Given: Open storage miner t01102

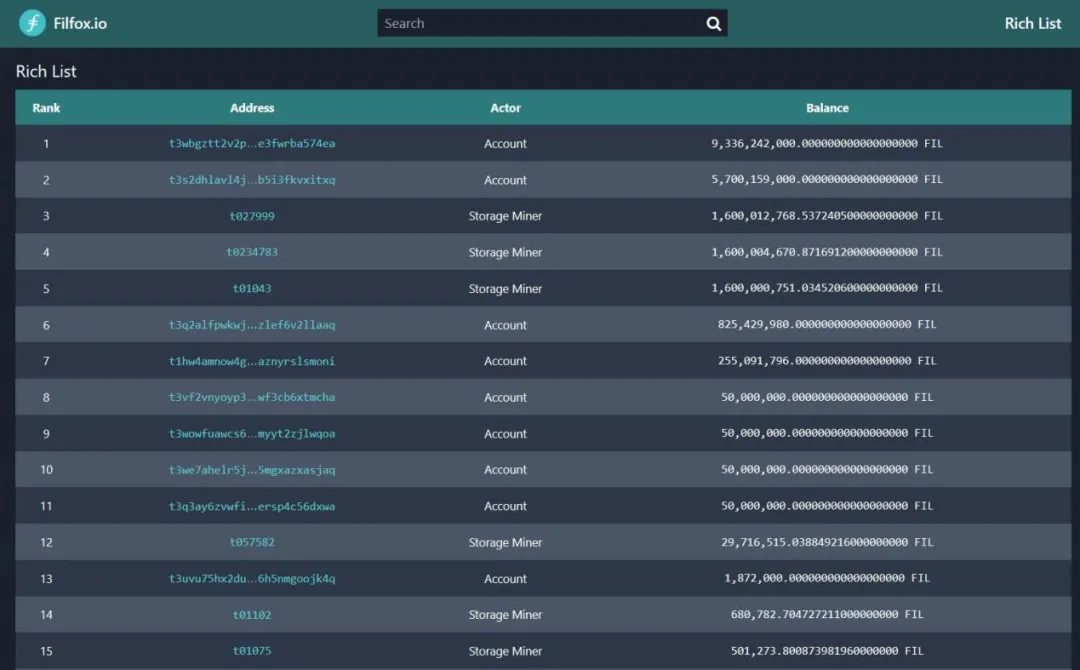Looking at the screenshot, I should coord(252,615).
